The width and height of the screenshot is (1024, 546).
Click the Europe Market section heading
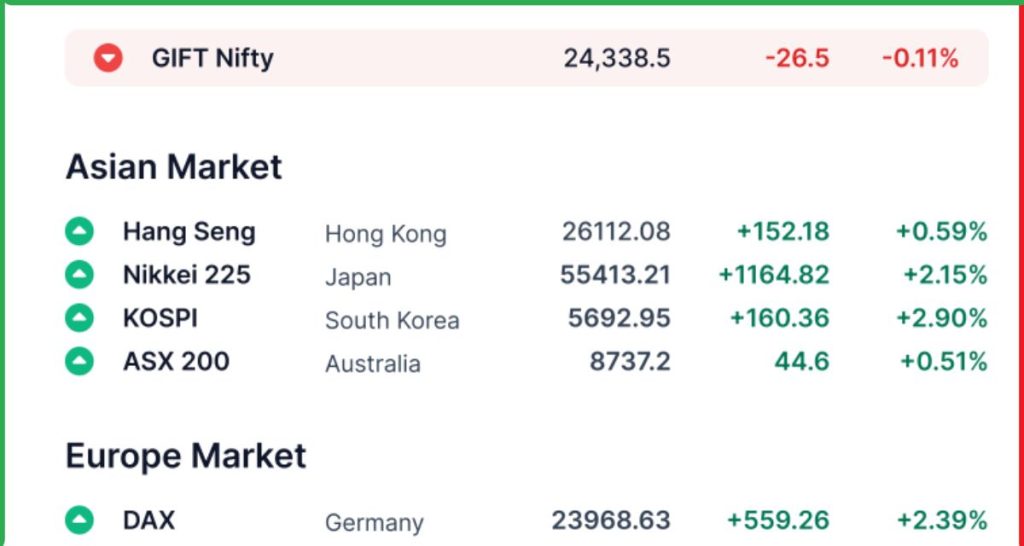(x=185, y=456)
